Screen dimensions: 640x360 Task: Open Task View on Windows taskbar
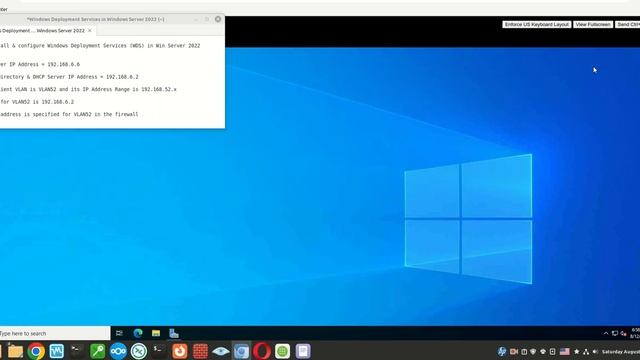click(x=119, y=333)
